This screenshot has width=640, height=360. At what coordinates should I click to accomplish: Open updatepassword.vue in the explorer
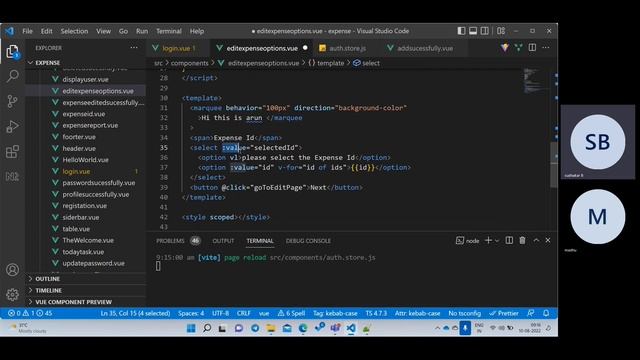(93, 263)
